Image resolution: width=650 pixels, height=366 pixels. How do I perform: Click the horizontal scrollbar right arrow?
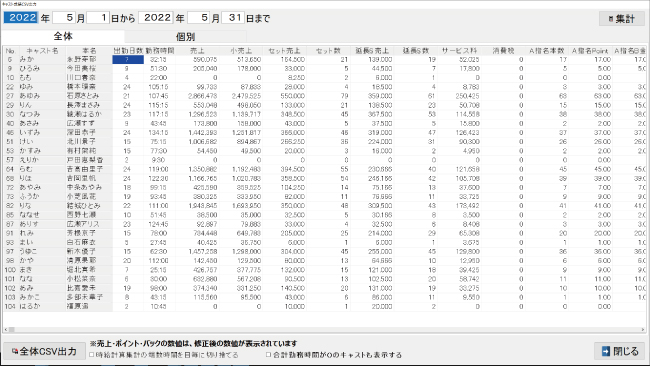click(643, 330)
